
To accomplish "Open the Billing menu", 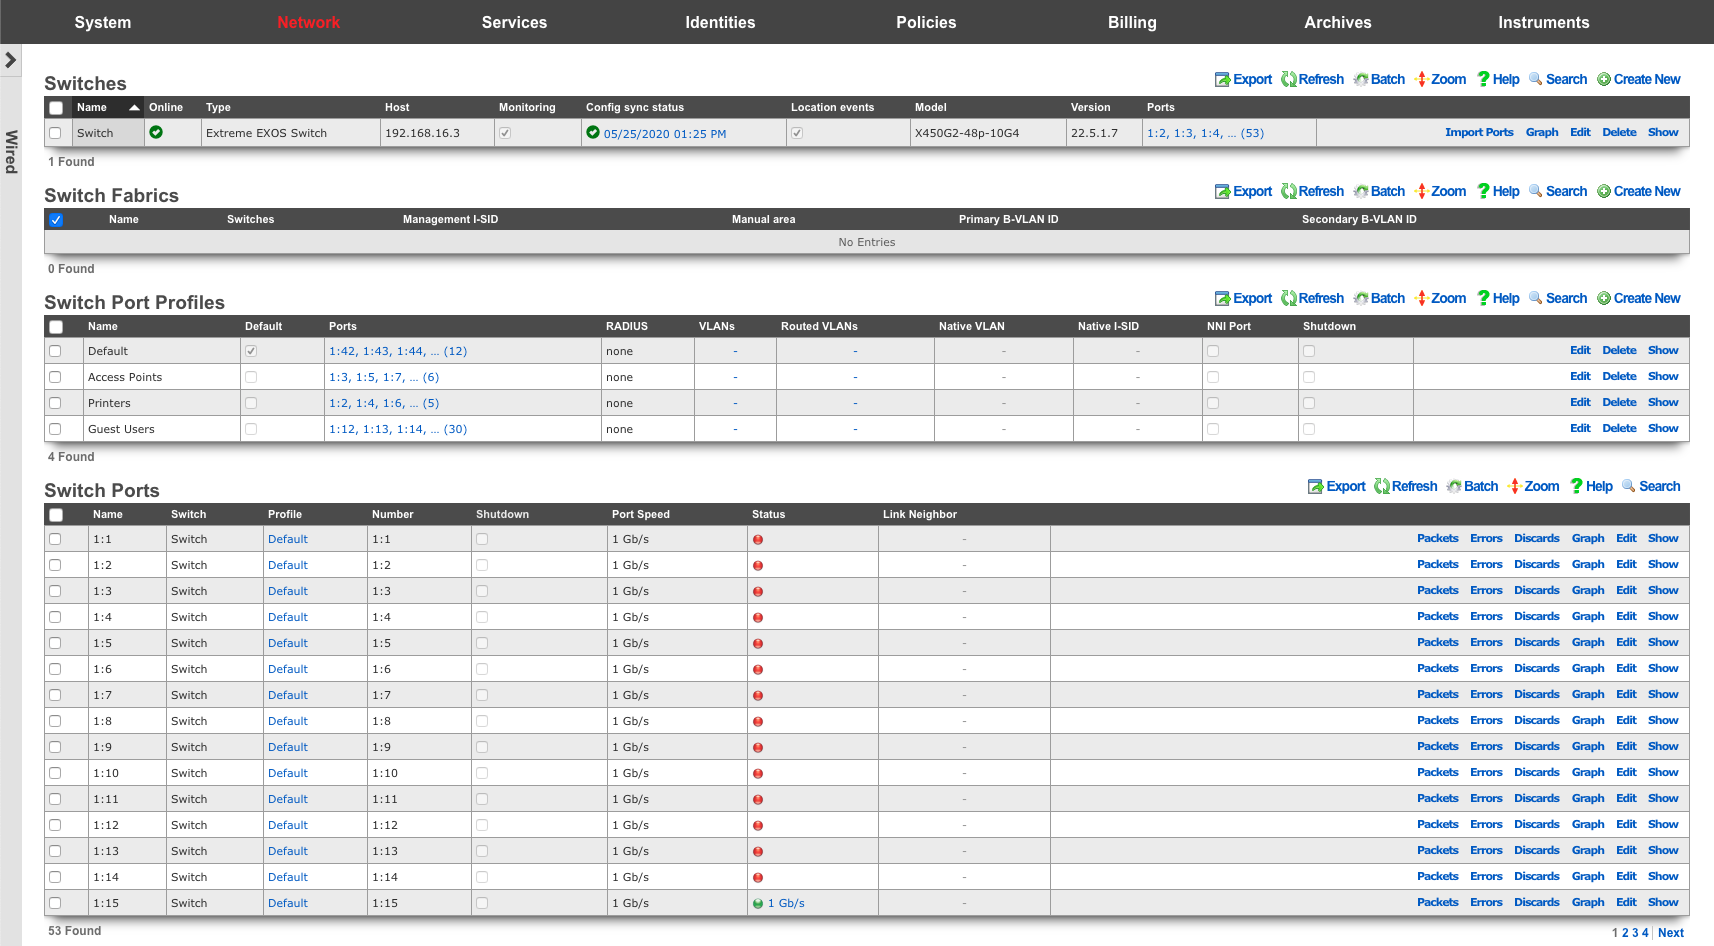I will tap(1131, 22).
